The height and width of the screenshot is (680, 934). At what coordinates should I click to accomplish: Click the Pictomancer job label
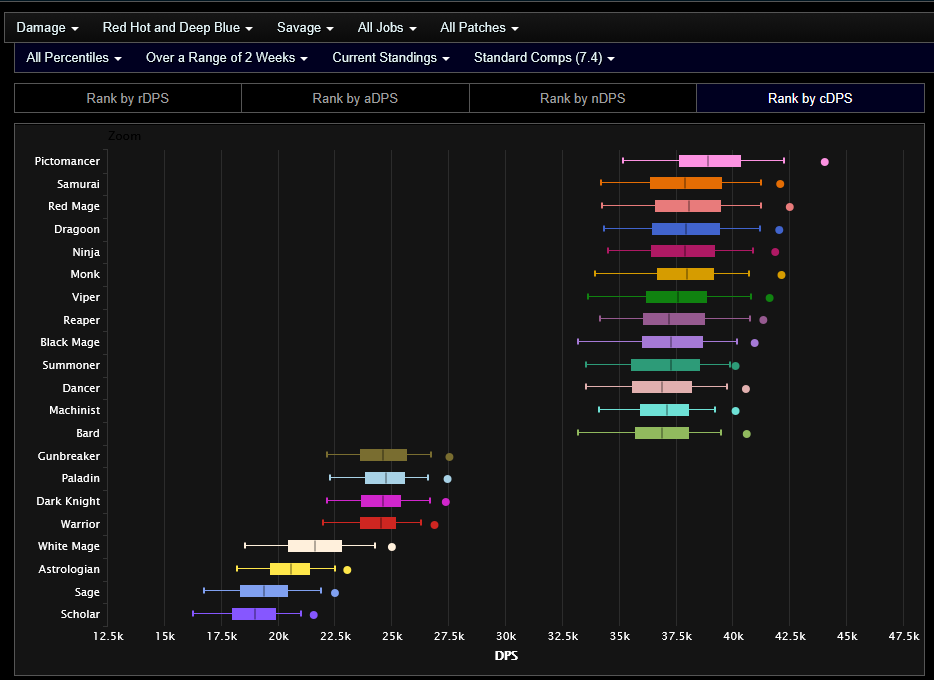[x=67, y=161]
